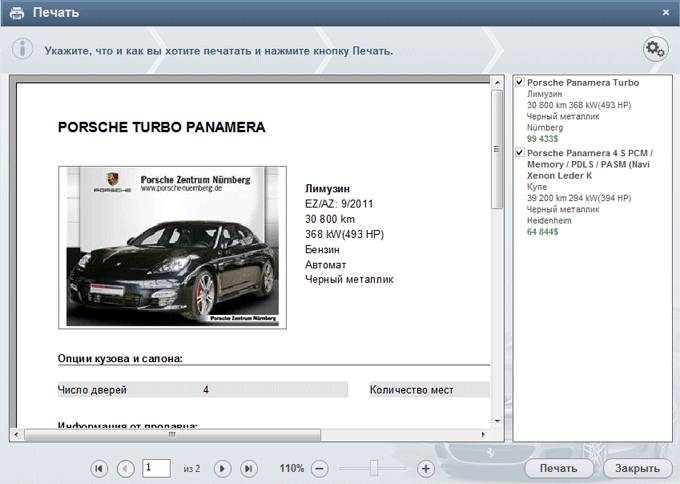Click the Porsche car photo in preview
The image size is (680, 484).
pyautogui.click(x=172, y=247)
